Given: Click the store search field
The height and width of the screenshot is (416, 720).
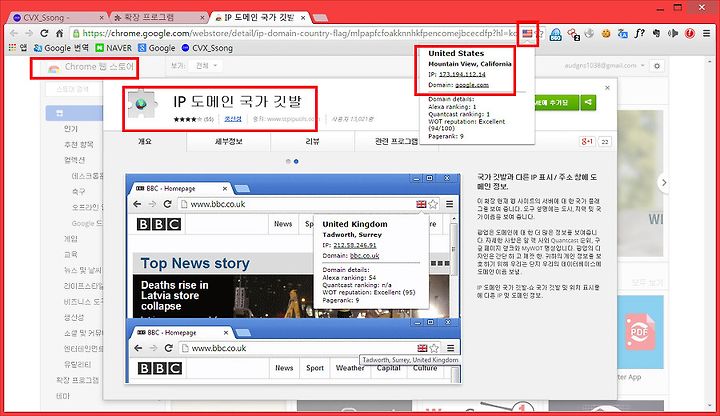Looking at the screenshot, I should pyautogui.click(x=73, y=89).
